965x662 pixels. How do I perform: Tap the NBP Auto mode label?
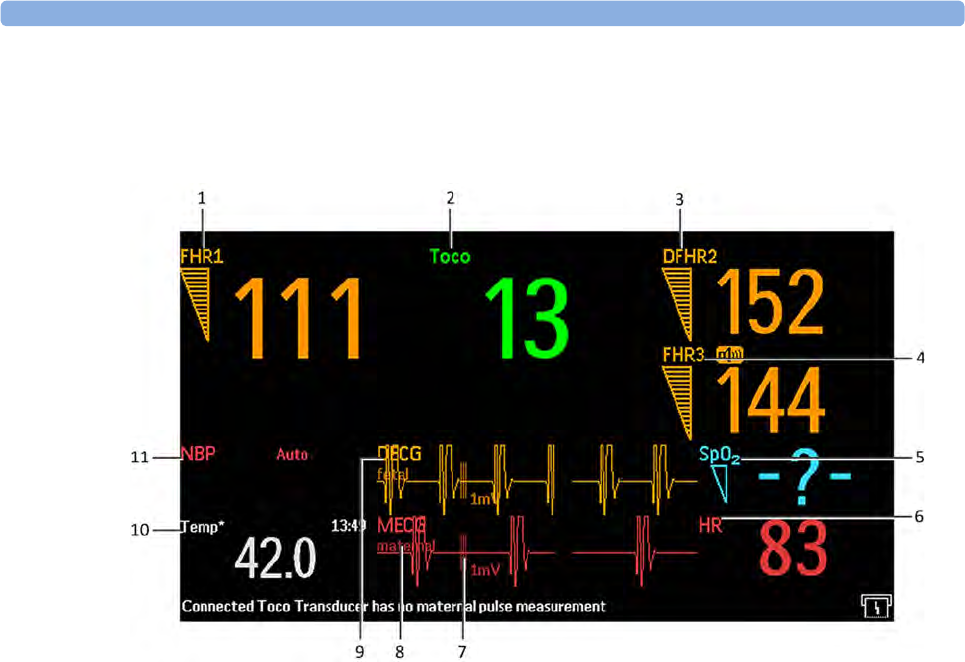point(292,455)
